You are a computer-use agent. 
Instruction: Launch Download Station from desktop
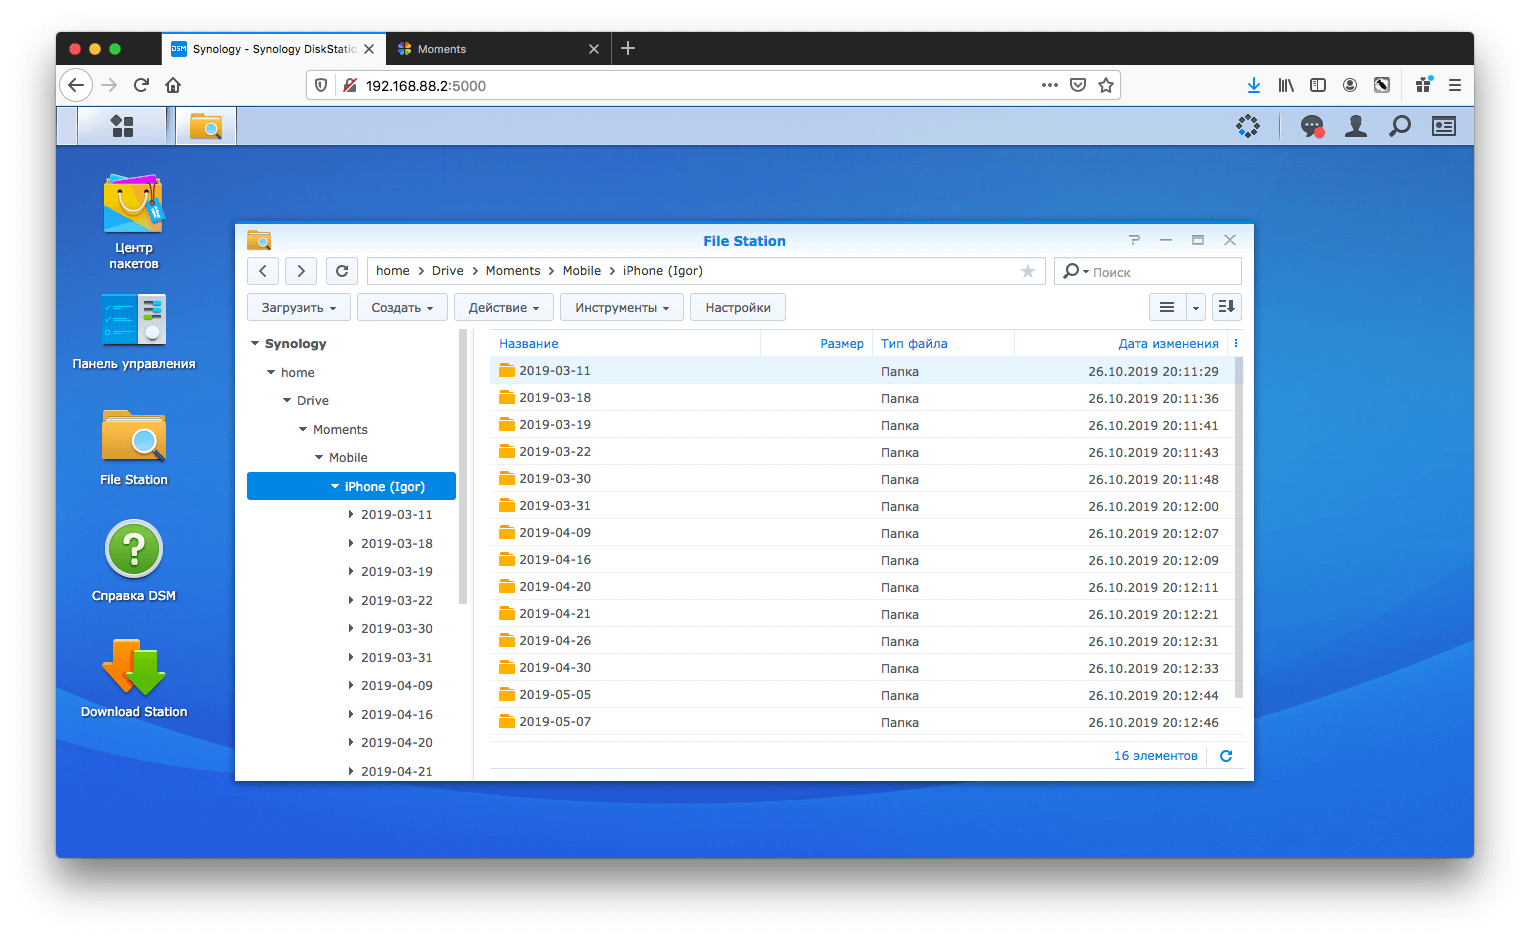point(133,668)
